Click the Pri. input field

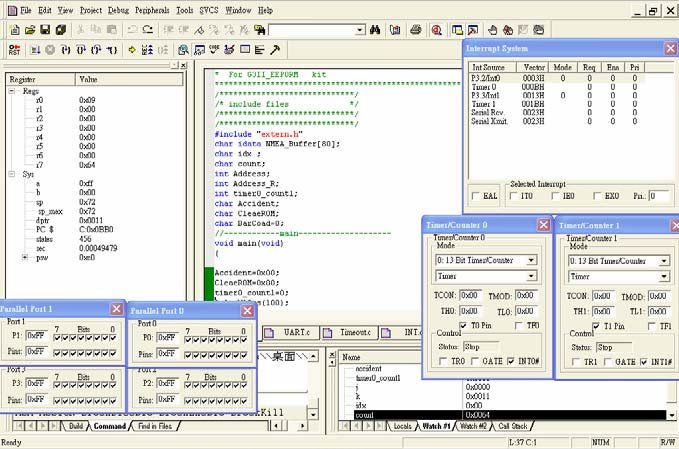click(x=659, y=196)
